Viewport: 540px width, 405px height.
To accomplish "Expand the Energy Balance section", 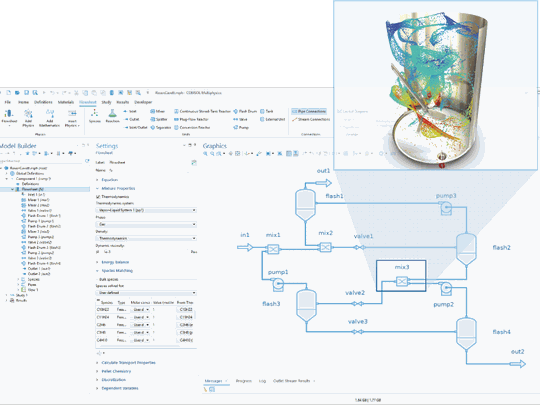I will (112, 262).
